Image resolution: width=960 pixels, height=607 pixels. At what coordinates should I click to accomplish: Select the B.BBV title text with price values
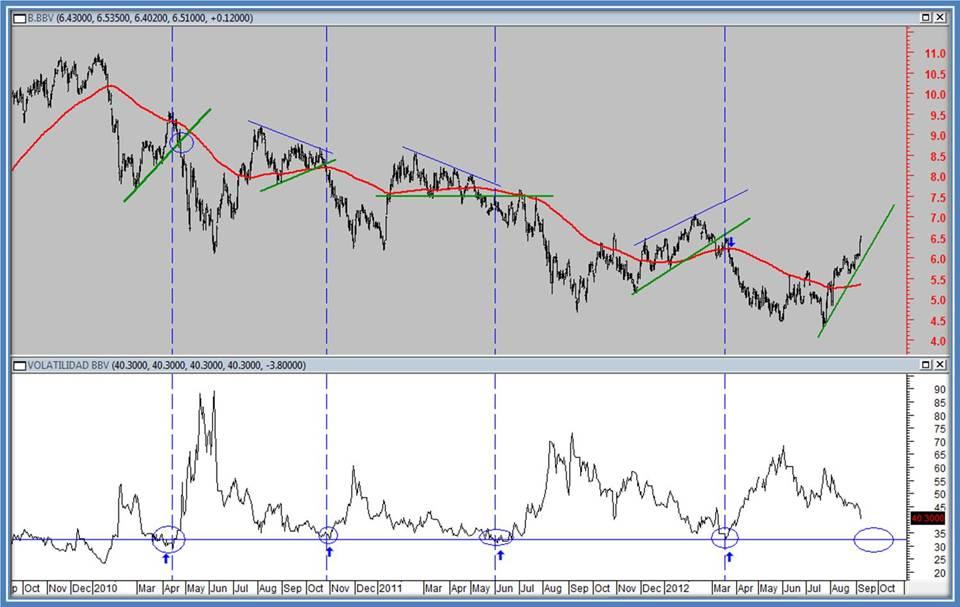tap(140, 18)
